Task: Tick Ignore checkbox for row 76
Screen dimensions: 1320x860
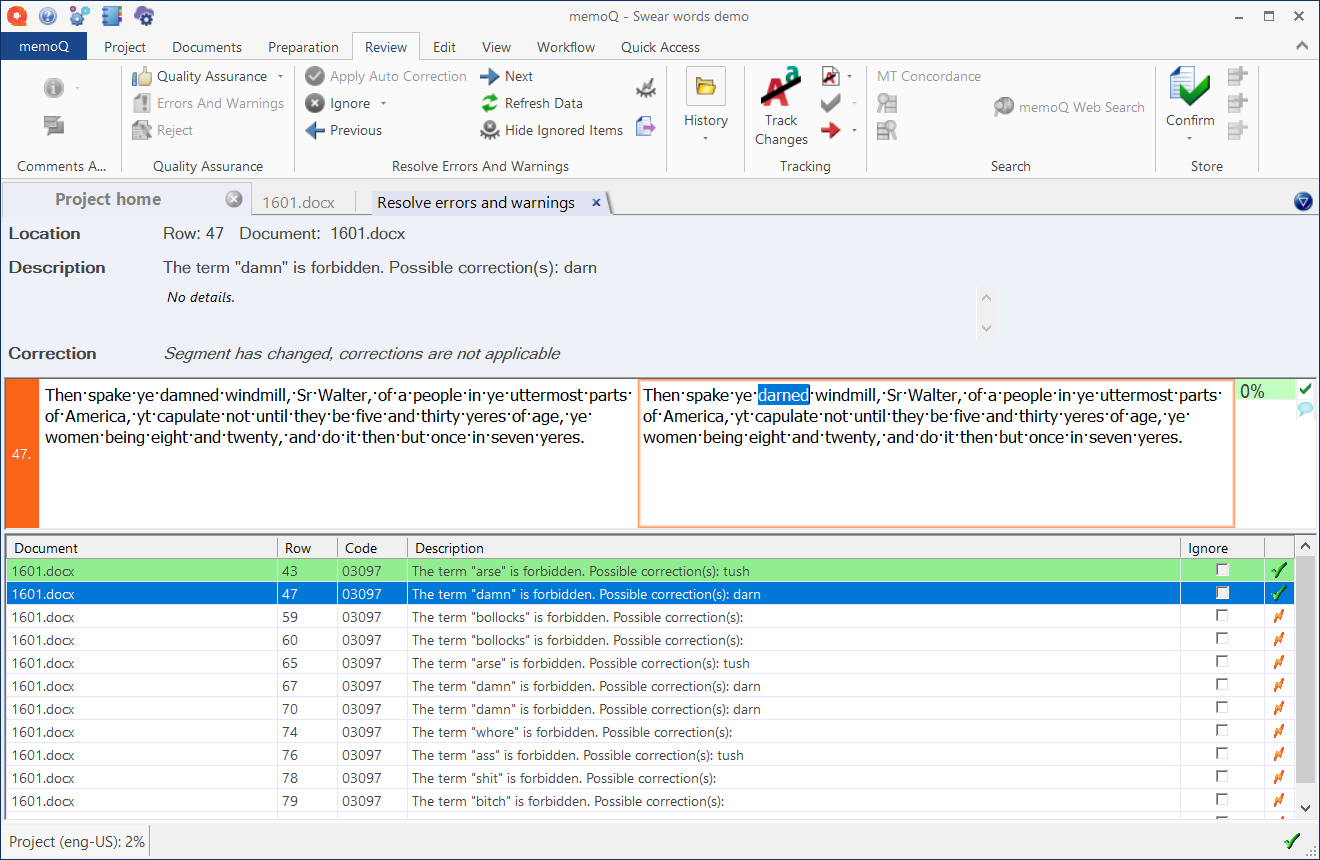Action: click(x=1222, y=754)
